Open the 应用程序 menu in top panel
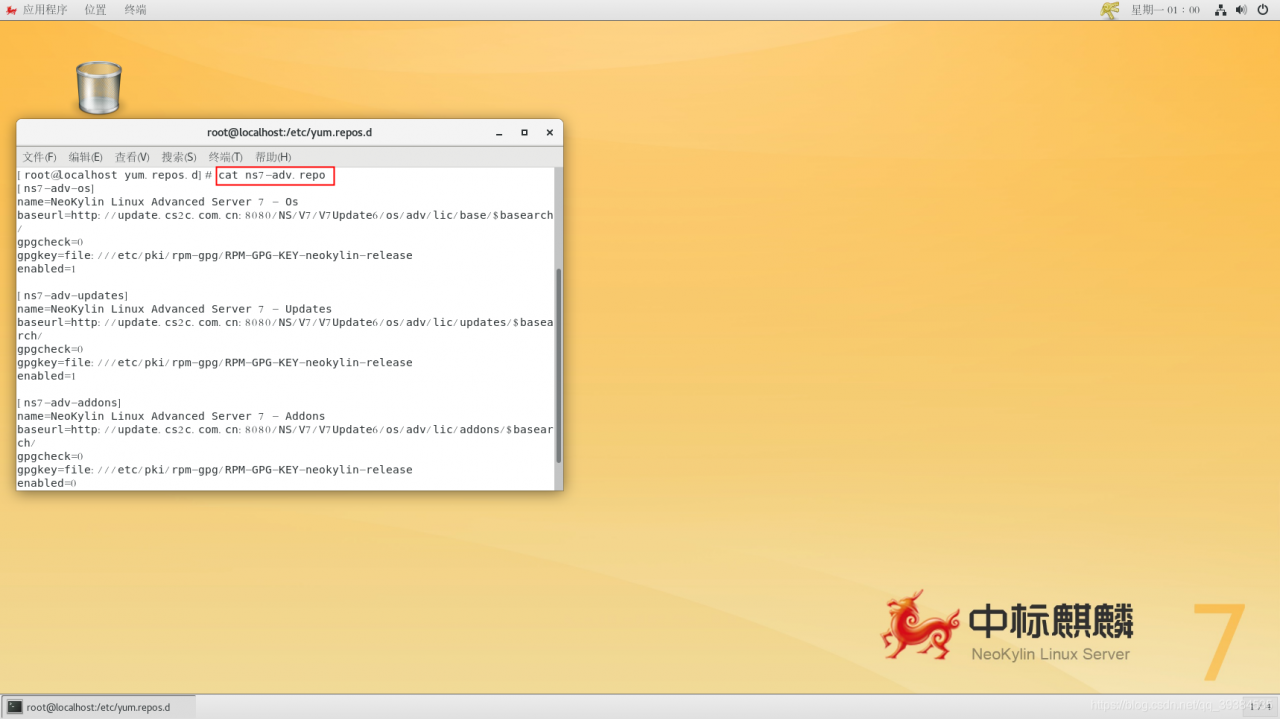Screen dimensions: 1280x719 click(45, 9)
